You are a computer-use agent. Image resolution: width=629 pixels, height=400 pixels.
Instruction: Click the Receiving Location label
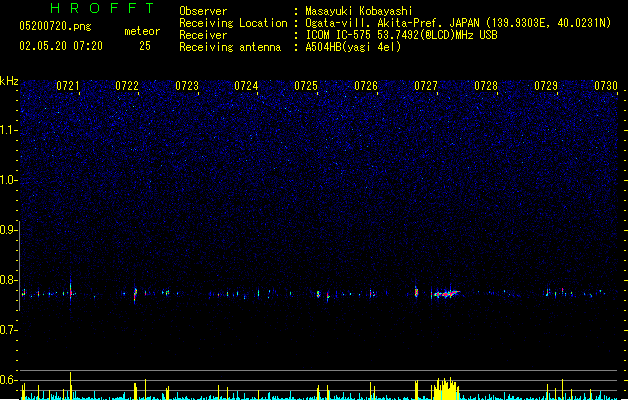click(233, 23)
